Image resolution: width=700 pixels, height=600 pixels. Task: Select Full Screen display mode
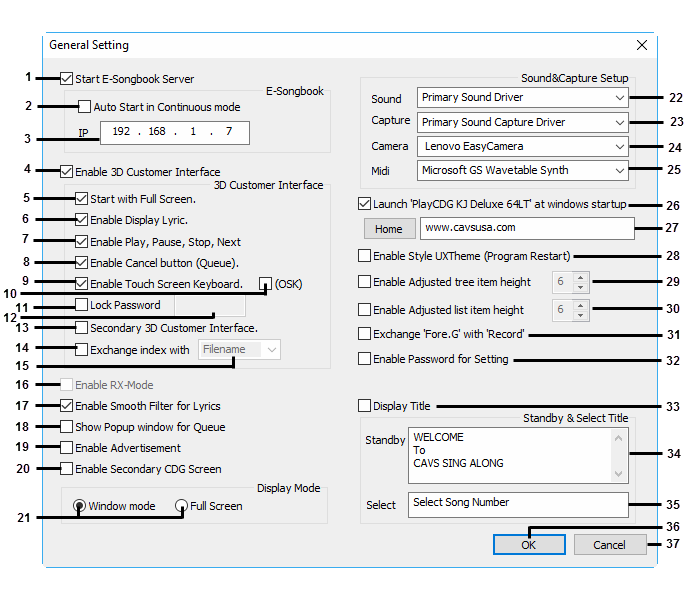[x=182, y=506]
